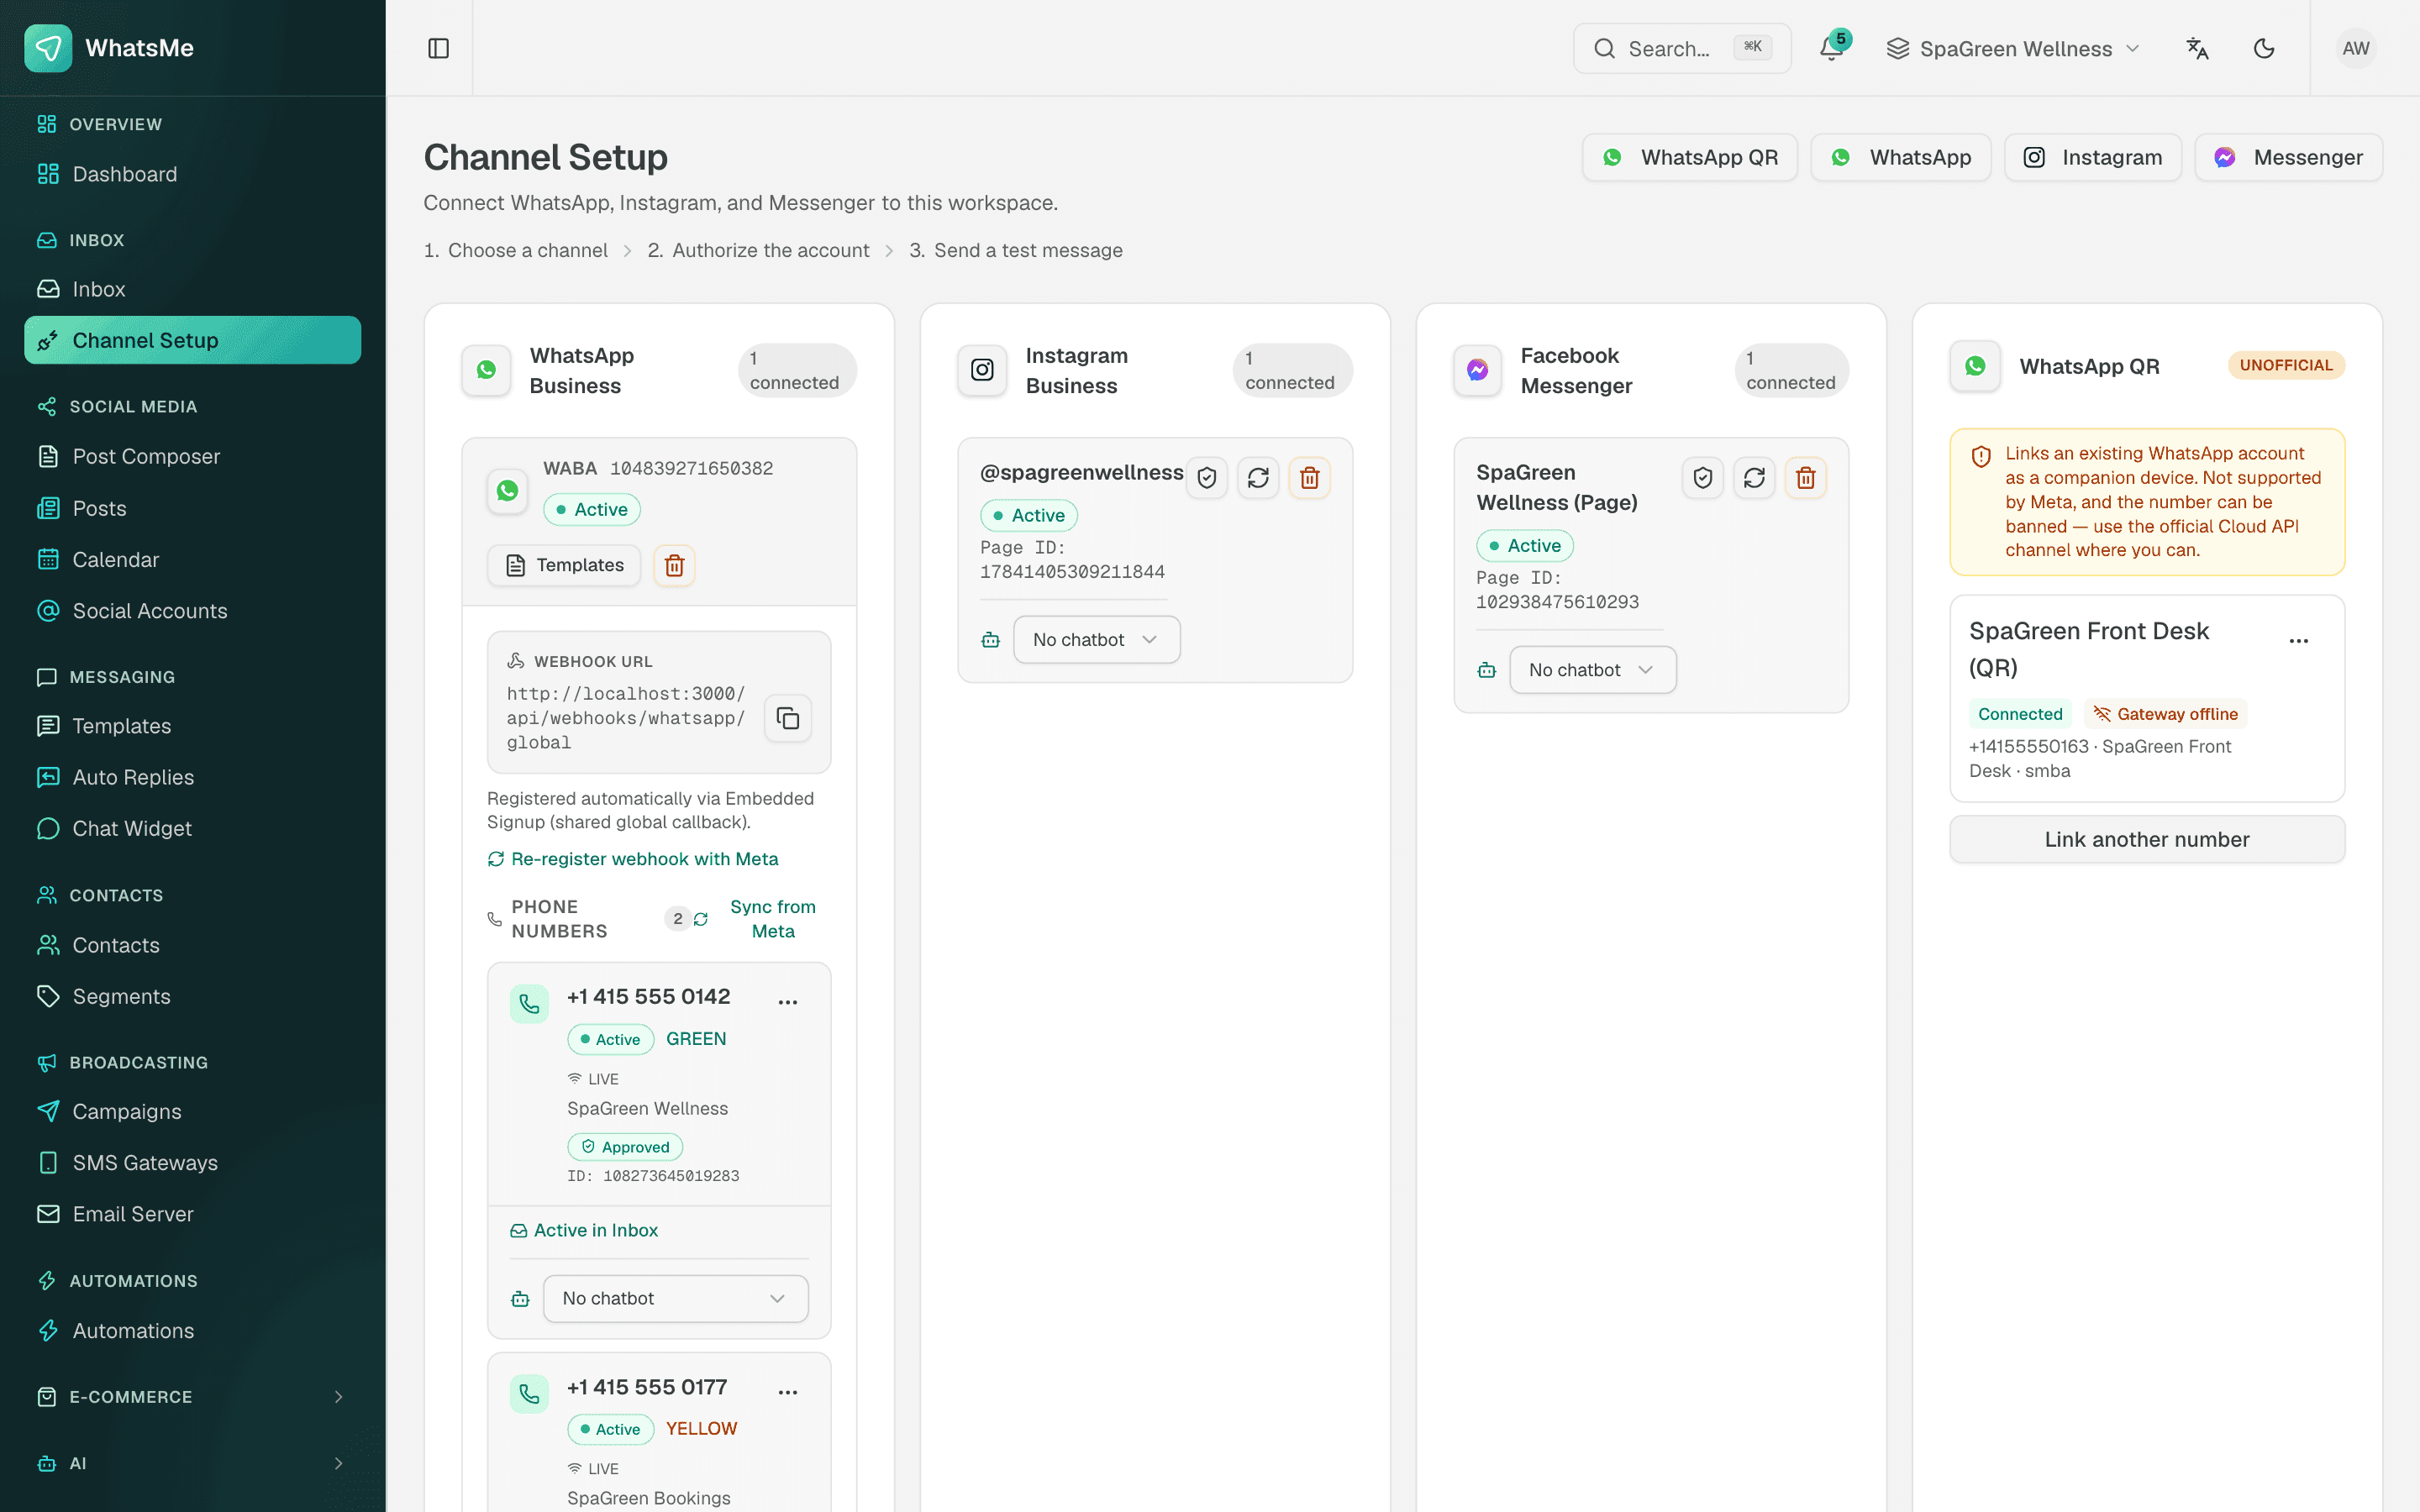Viewport: 2420px width, 1512px height.
Task: Delete the WABA account trash icon
Action: 674,565
